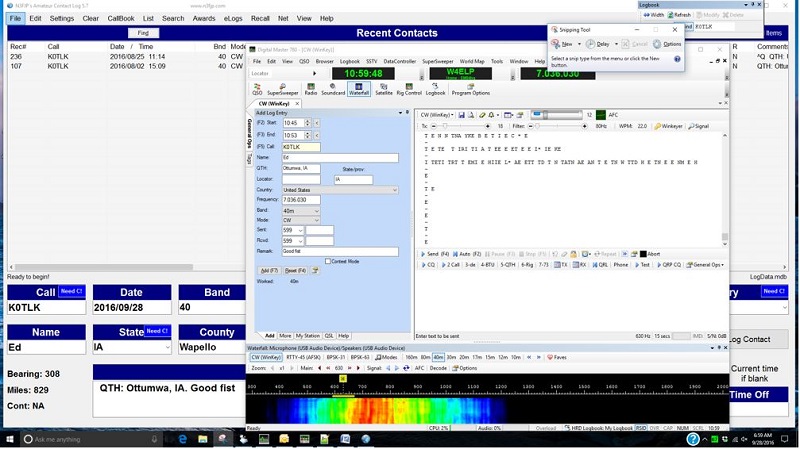This screenshot has width=800, height=449.
Task: Open the Logbook toolbar icon
Action: pos(435,89)
